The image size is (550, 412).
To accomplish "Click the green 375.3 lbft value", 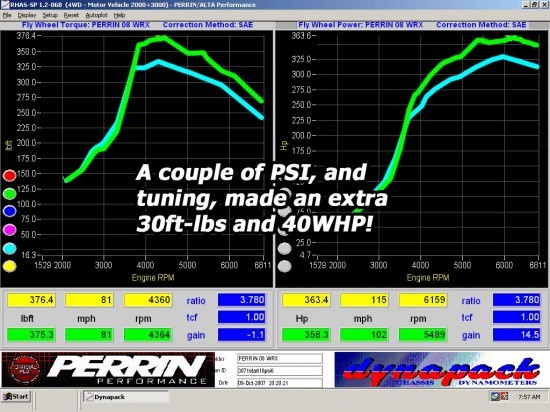I will (x=31, y=335).
